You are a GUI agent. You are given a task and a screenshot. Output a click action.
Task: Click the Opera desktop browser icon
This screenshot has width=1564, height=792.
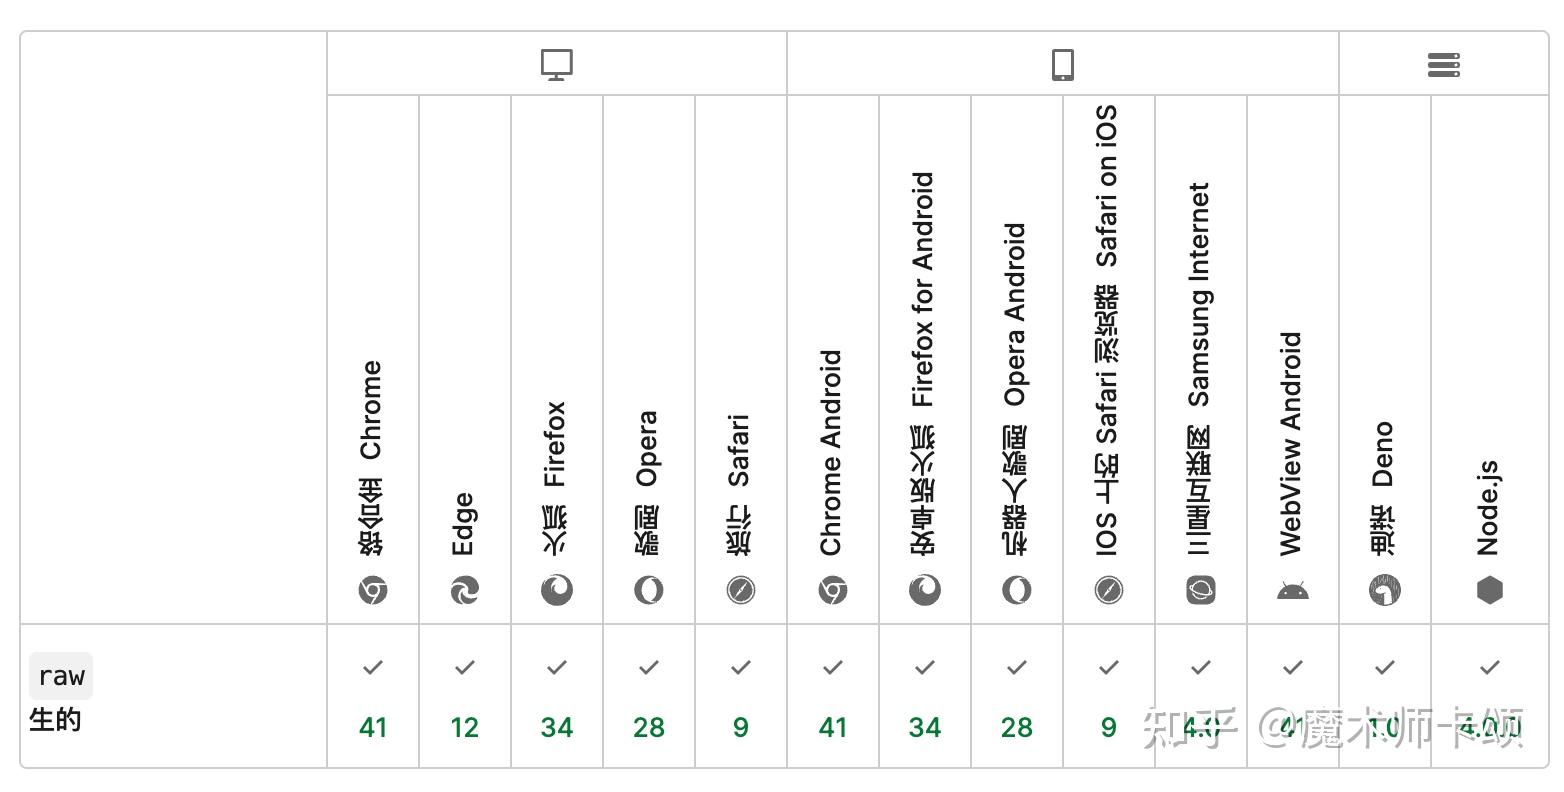pyautogui.click(x=649, y=591)
